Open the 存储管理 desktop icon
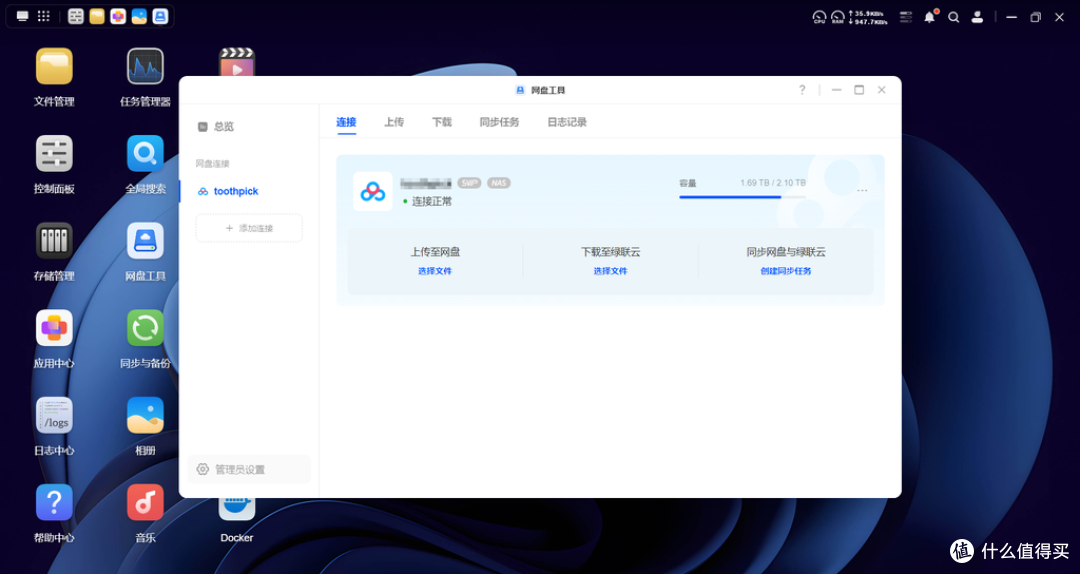The width and height of the screenshot is (1080, 574). pos(54,241)
